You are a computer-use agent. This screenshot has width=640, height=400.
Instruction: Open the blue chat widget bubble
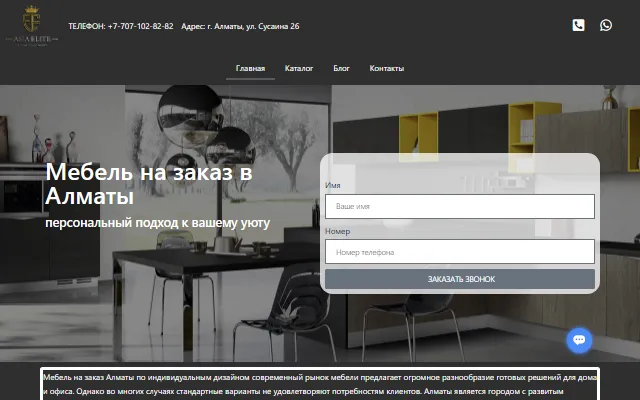[x=579, y=340]
